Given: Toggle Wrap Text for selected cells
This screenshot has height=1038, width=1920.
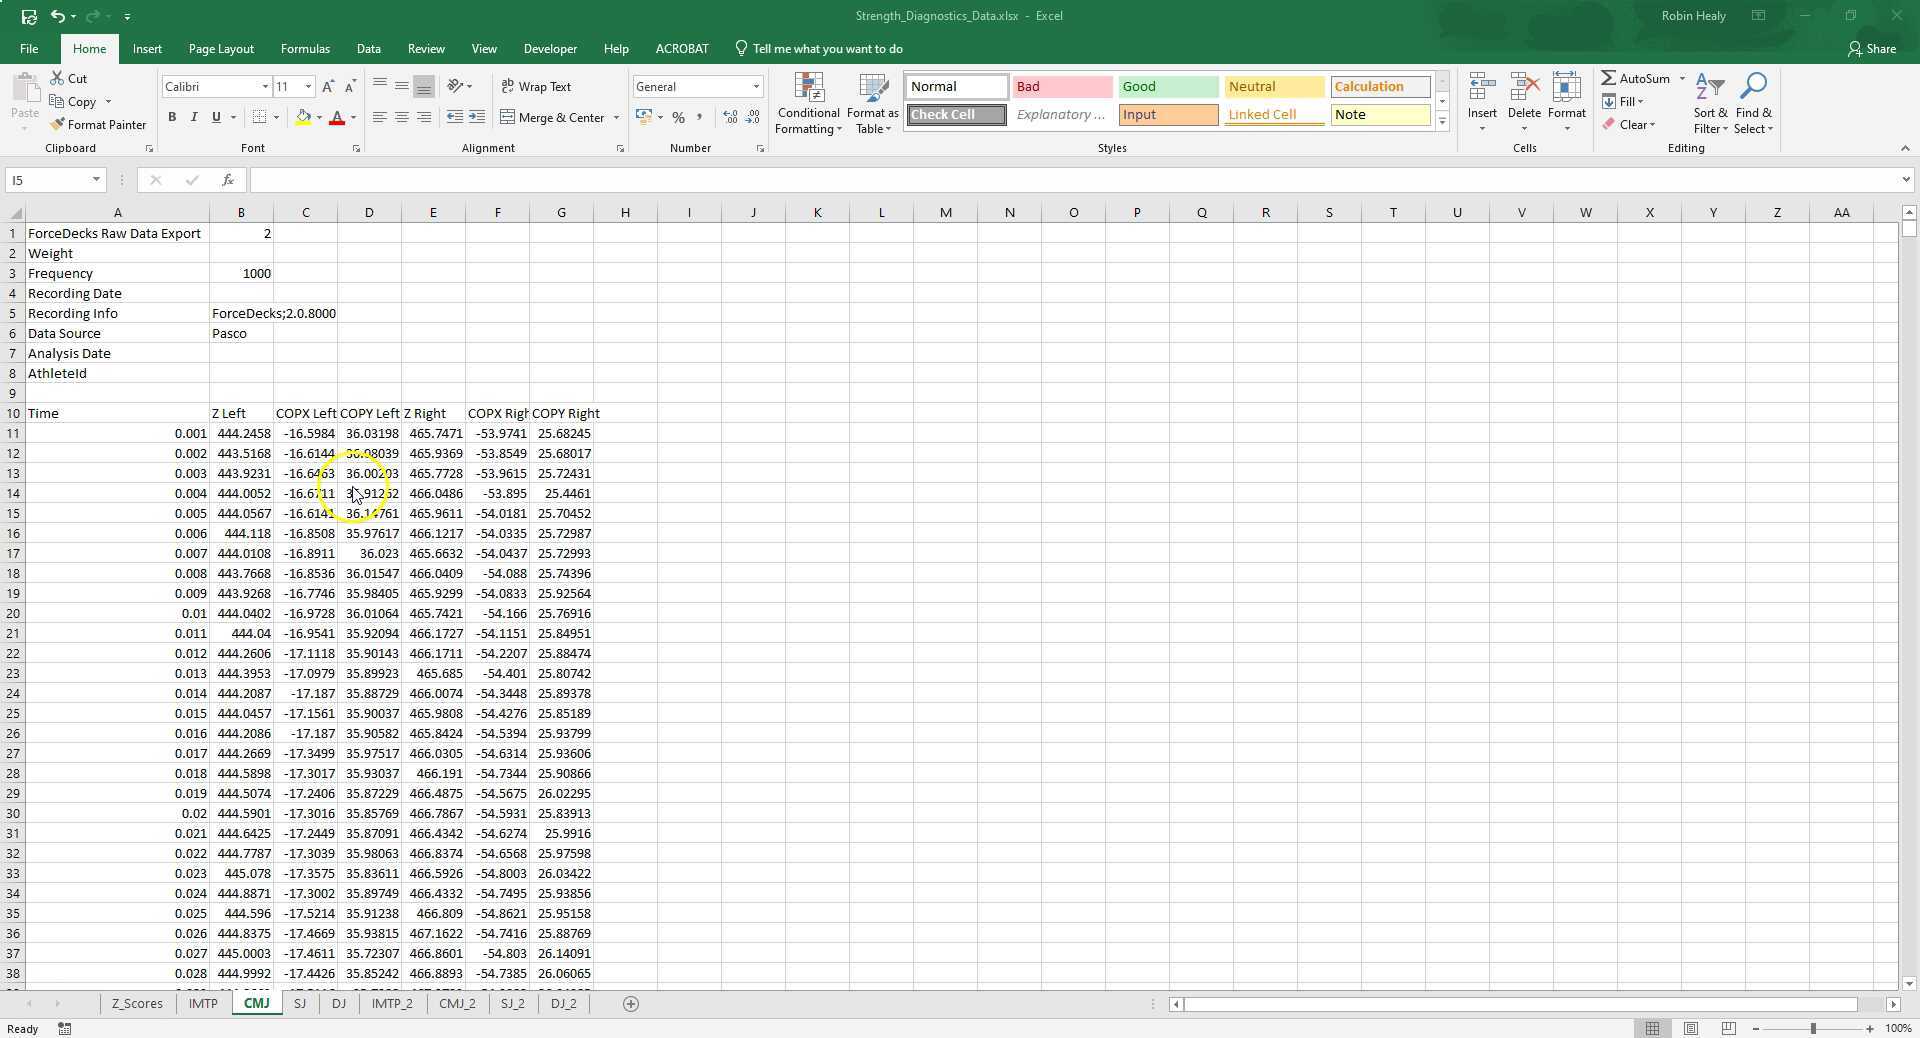Looking at the screenshot, I should (536, 87).
